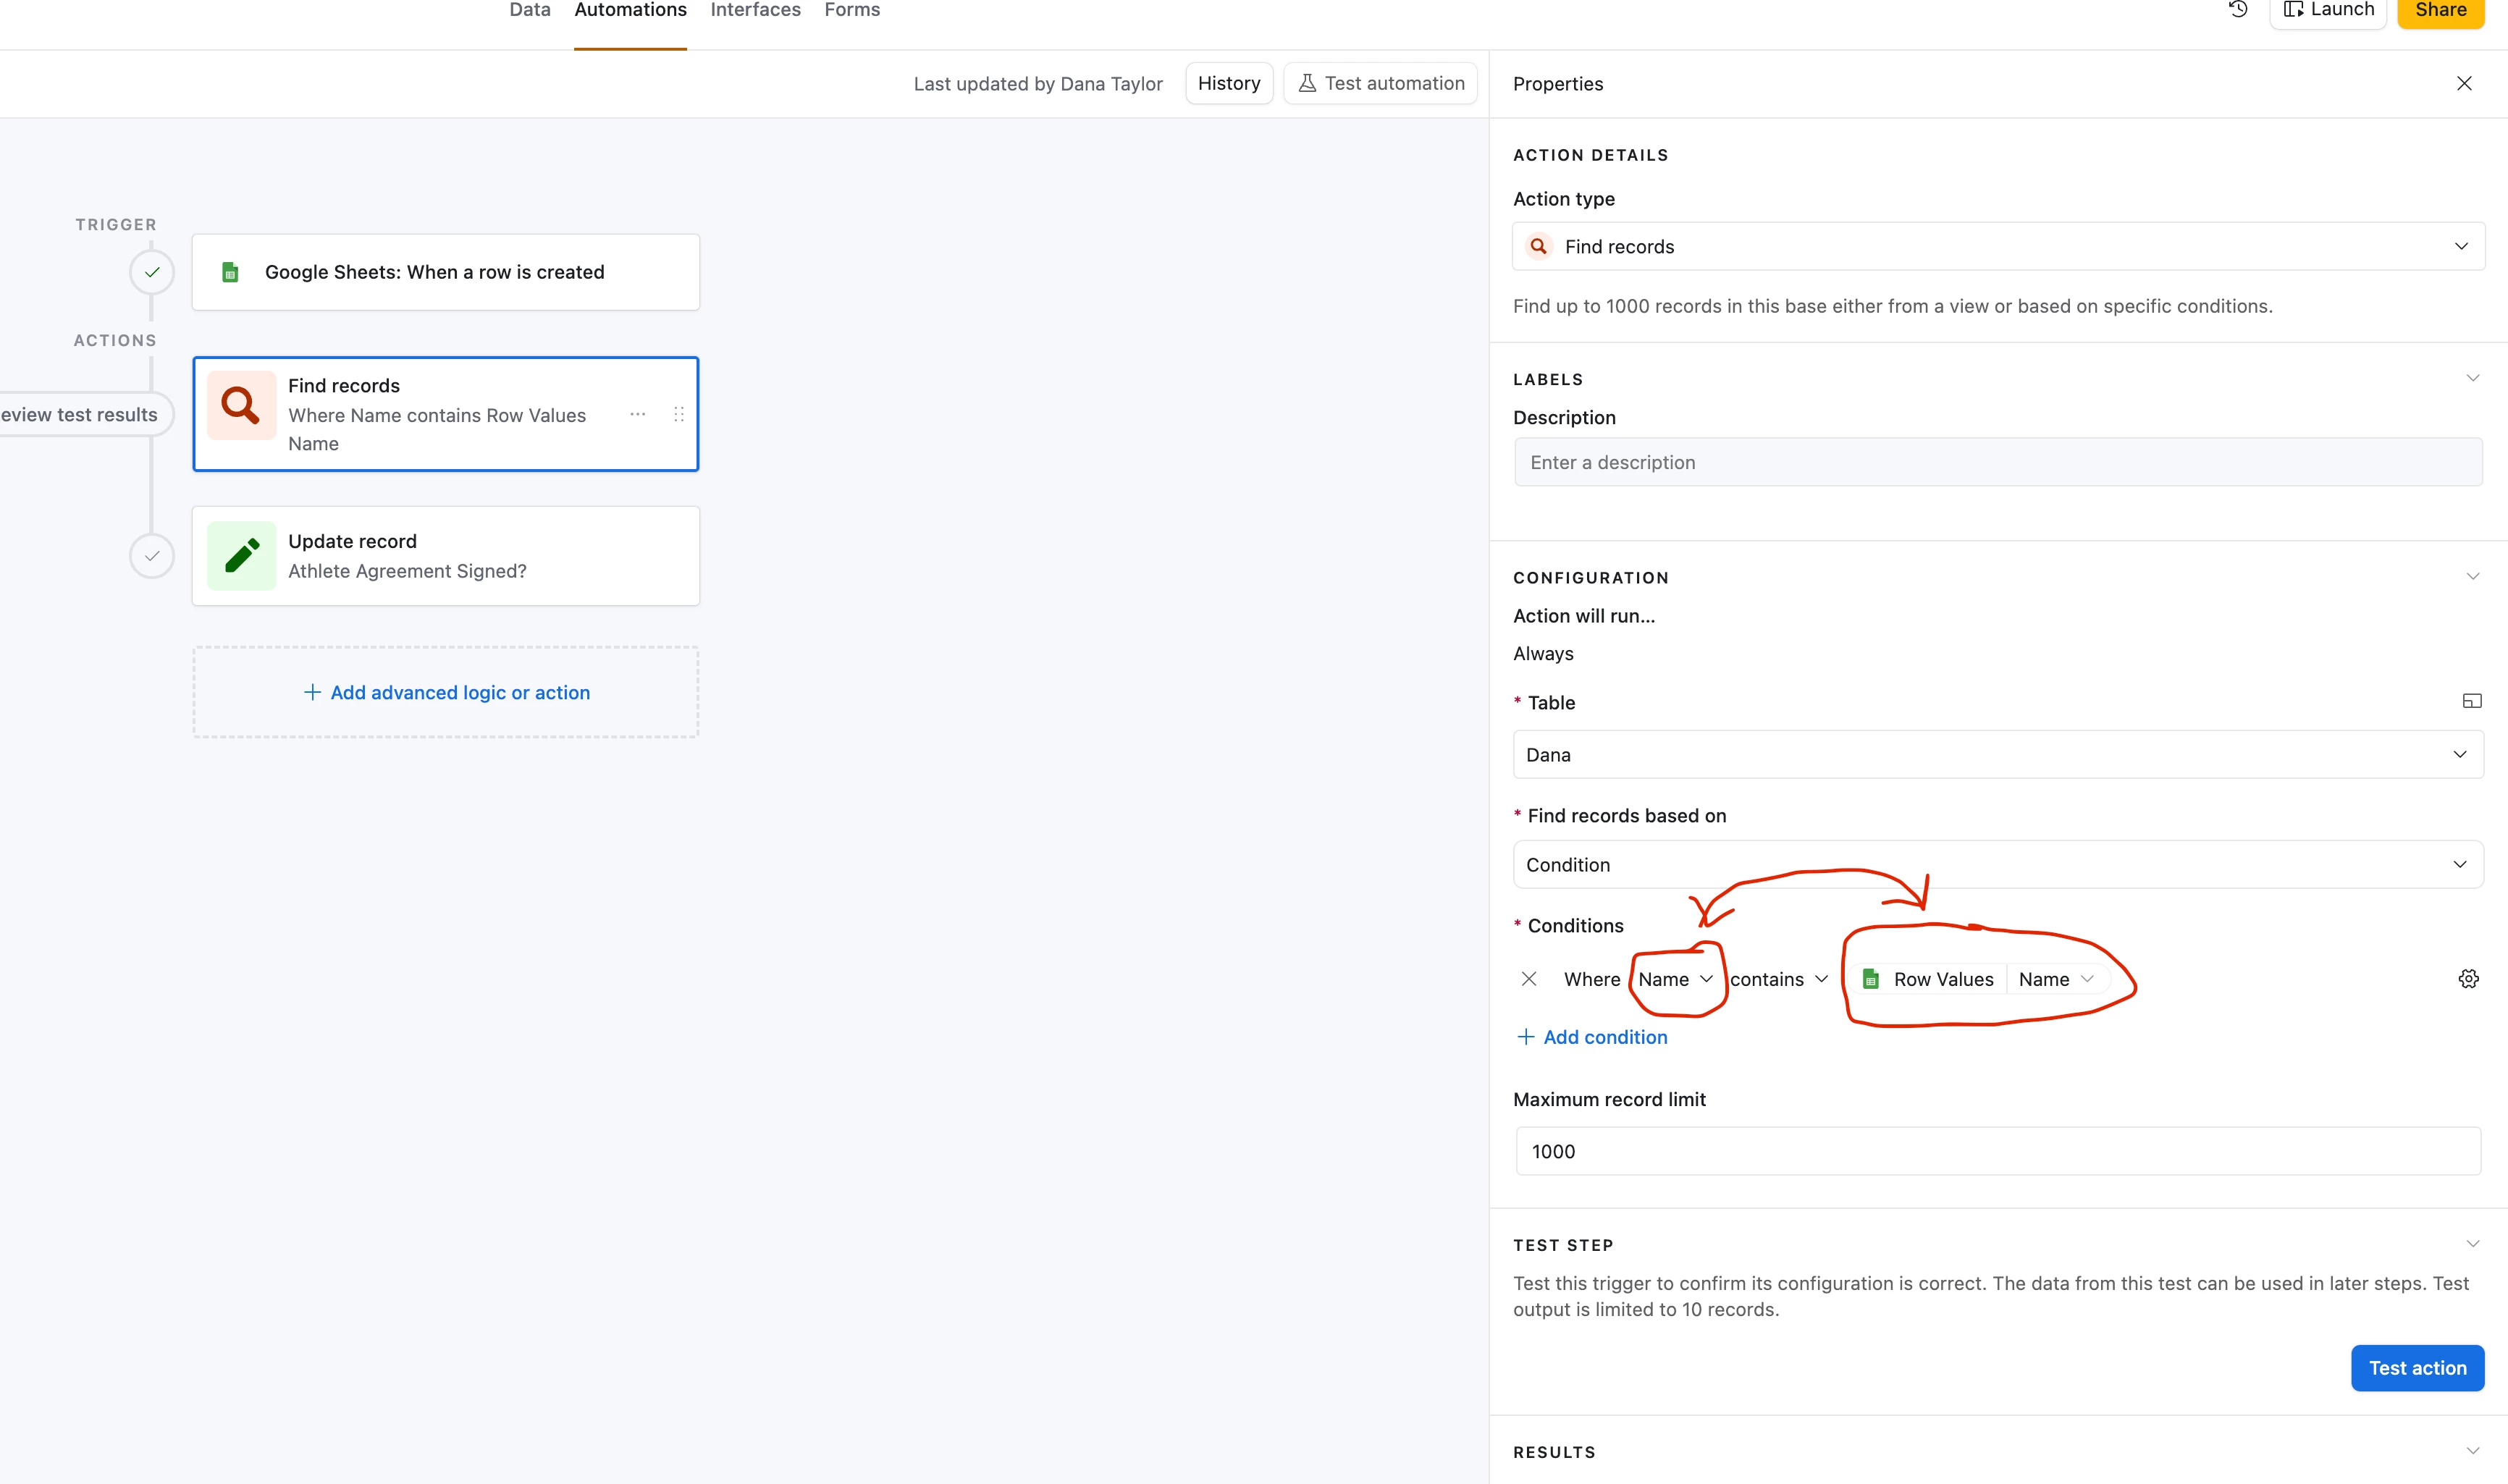Open the Find records three-dot menu
Image resolution: width=2508 pixels, height=1484 pixels.
(638, 414)
